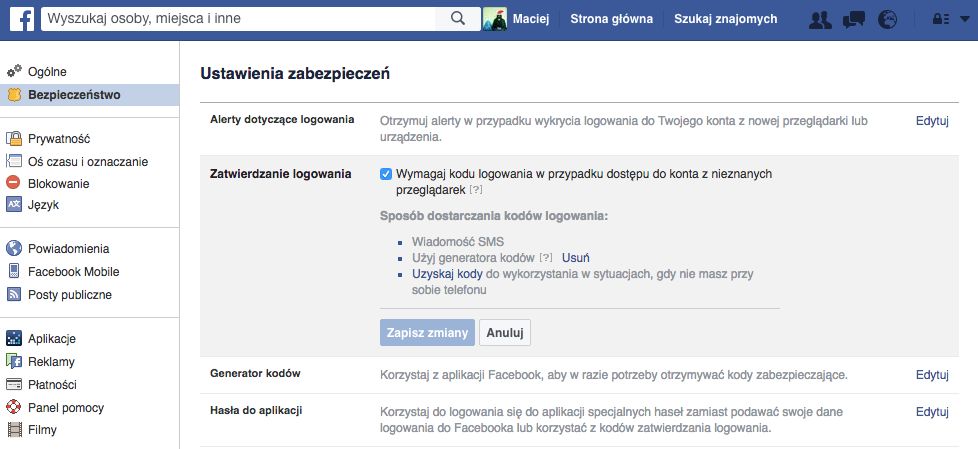
Task: Open the messages icon
Action: coord(853,19)
